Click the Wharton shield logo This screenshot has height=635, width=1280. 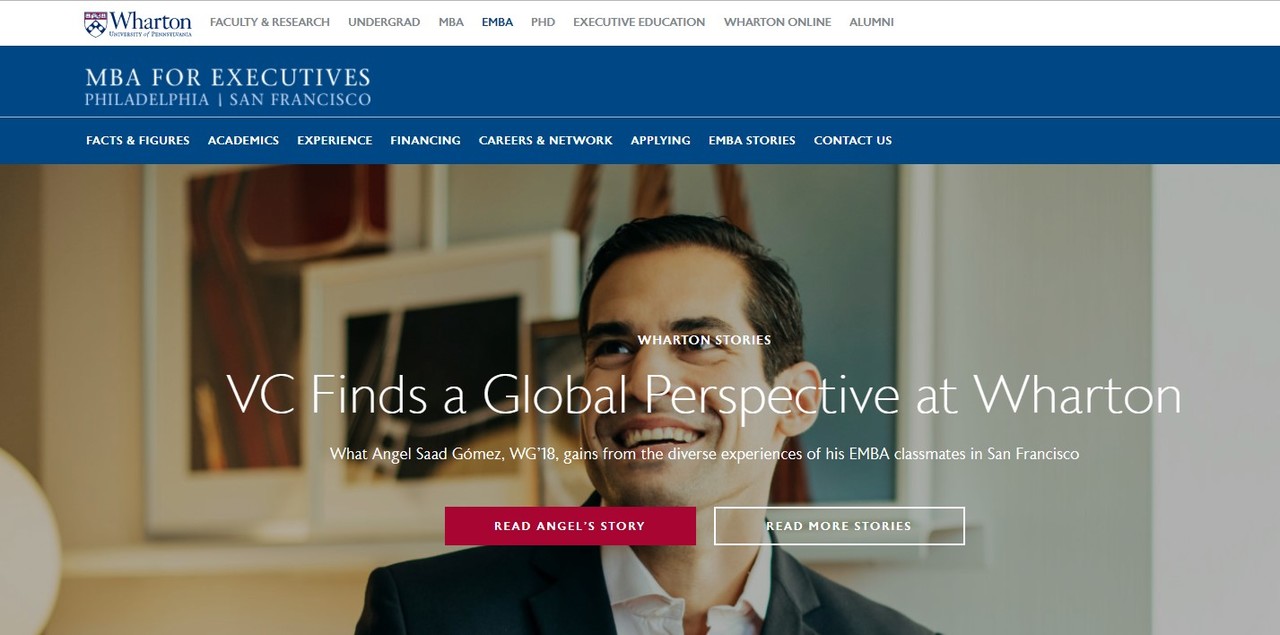pyautogui.click(x=96, y=24)
